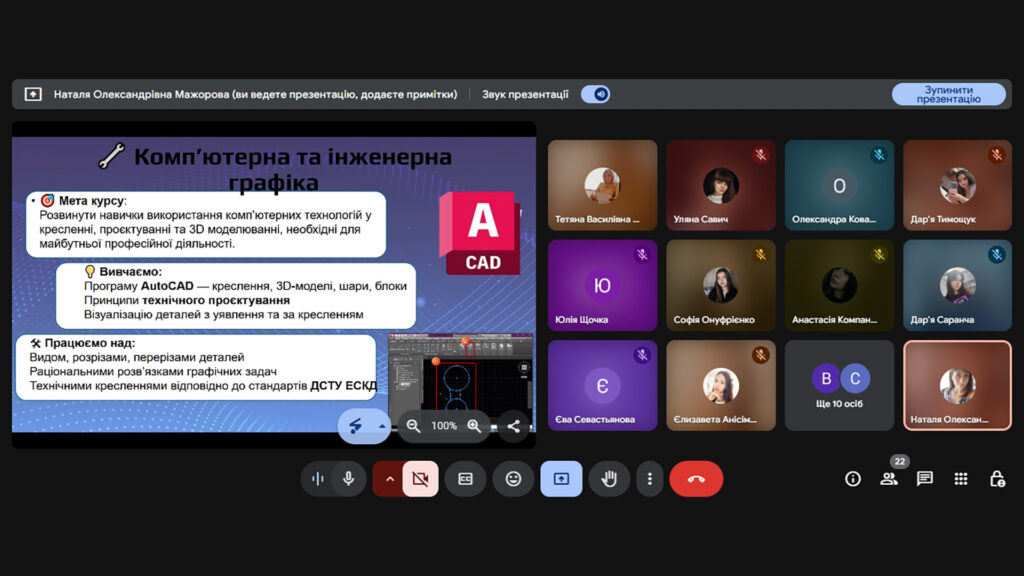Click muted microphone icon on Олександра Кова... tile
Screen dimensions: 1024x576
879,155
